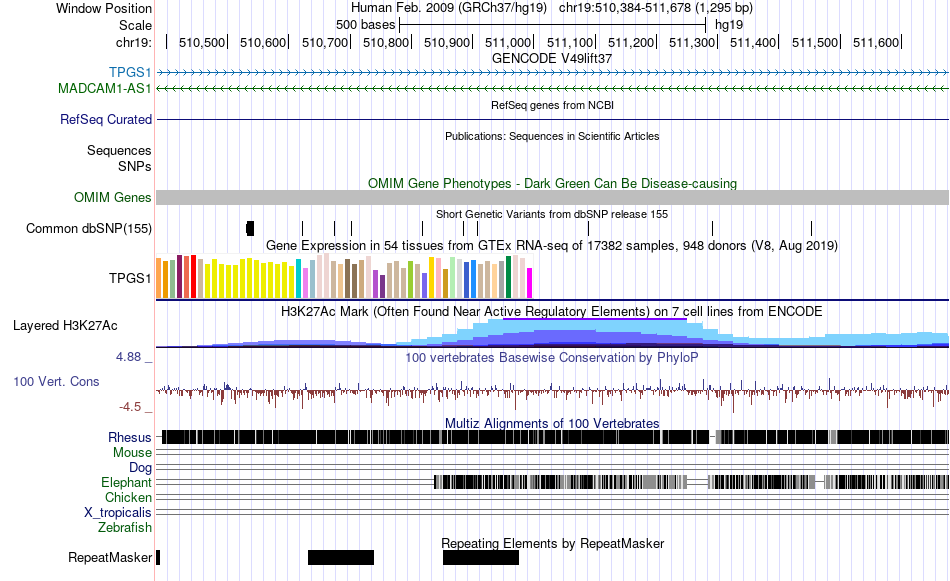The height and width of the screenshot is (581, 950).
Task: Click the X_tropicalis alignment row label
Action: [117, 513]
